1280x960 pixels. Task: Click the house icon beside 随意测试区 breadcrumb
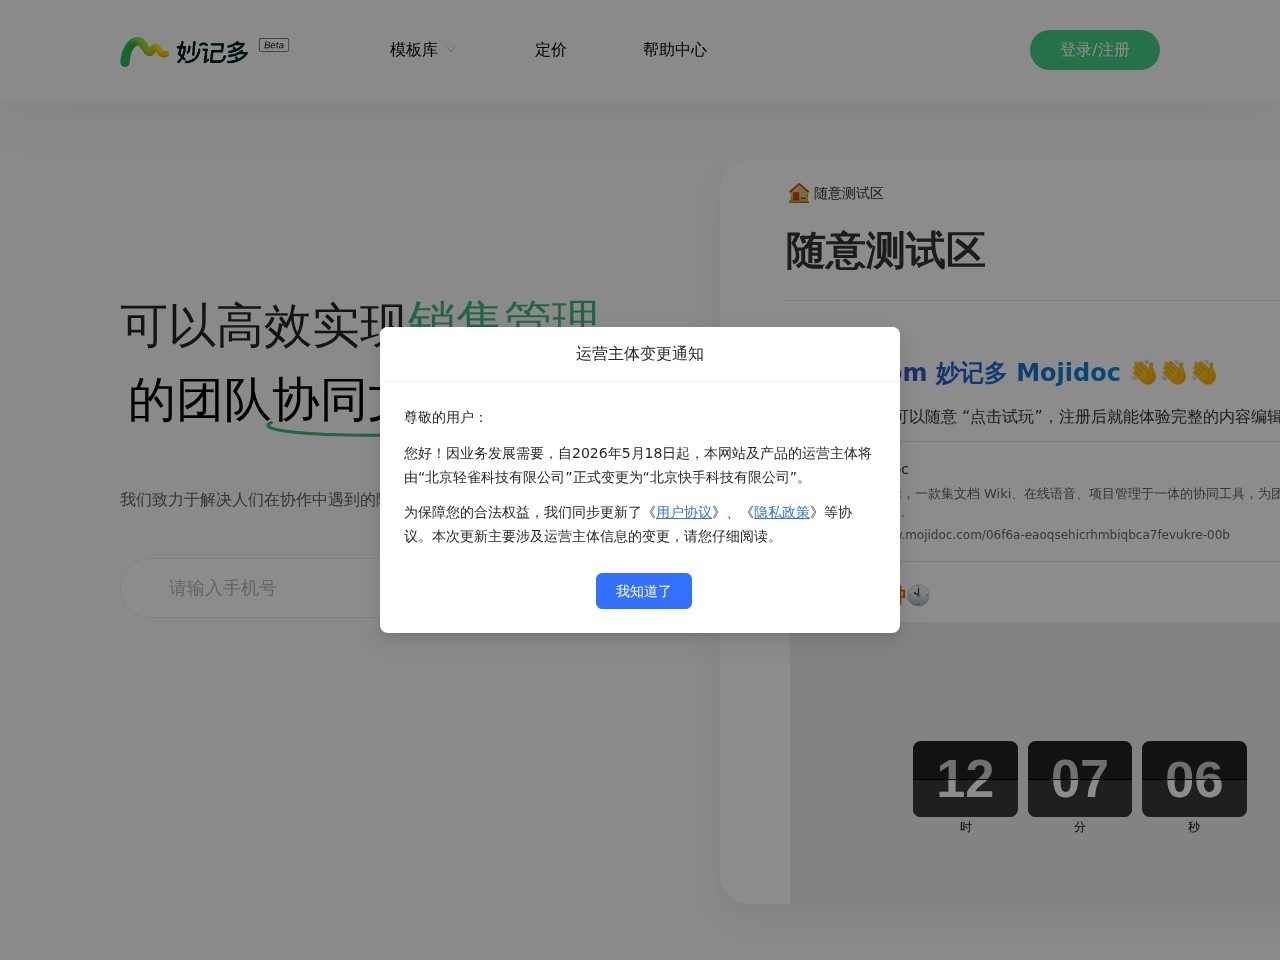tap(798, 193)
